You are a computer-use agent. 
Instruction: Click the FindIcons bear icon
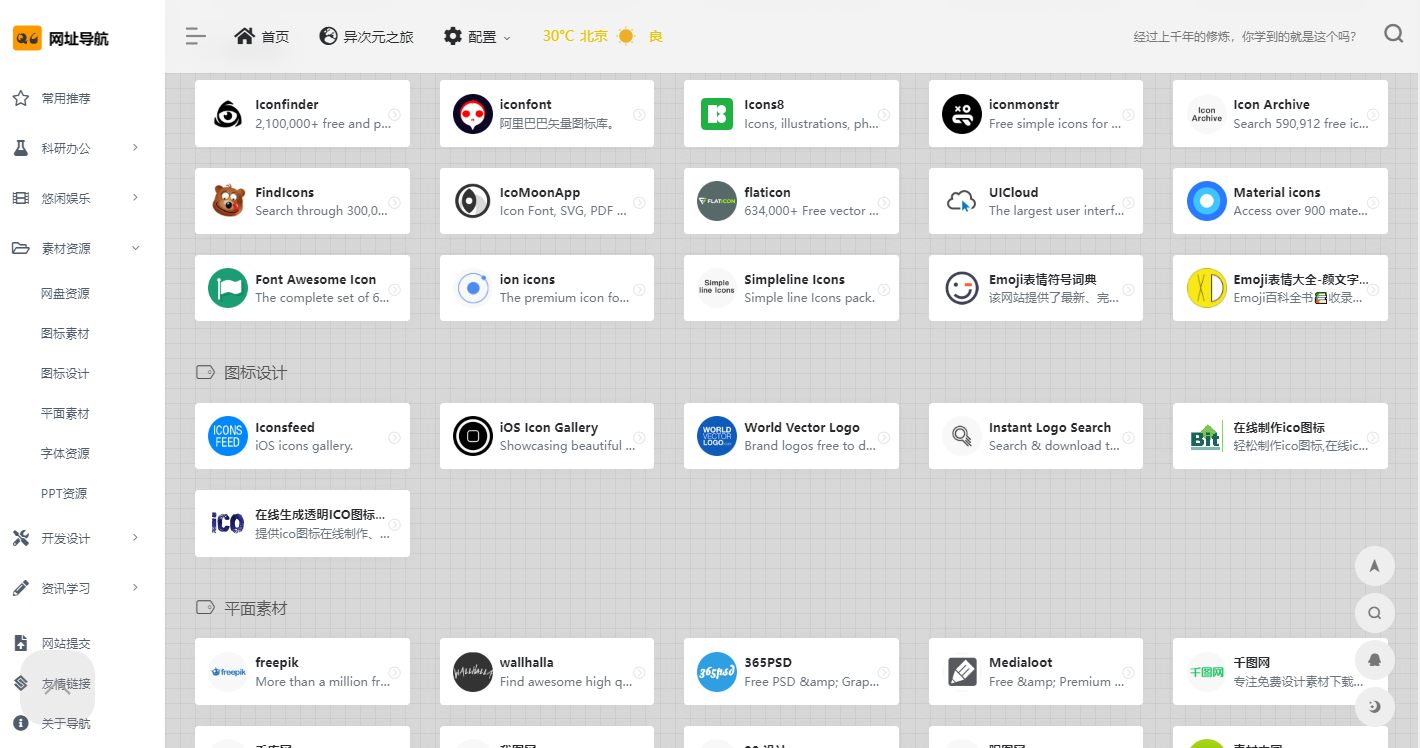228,201
